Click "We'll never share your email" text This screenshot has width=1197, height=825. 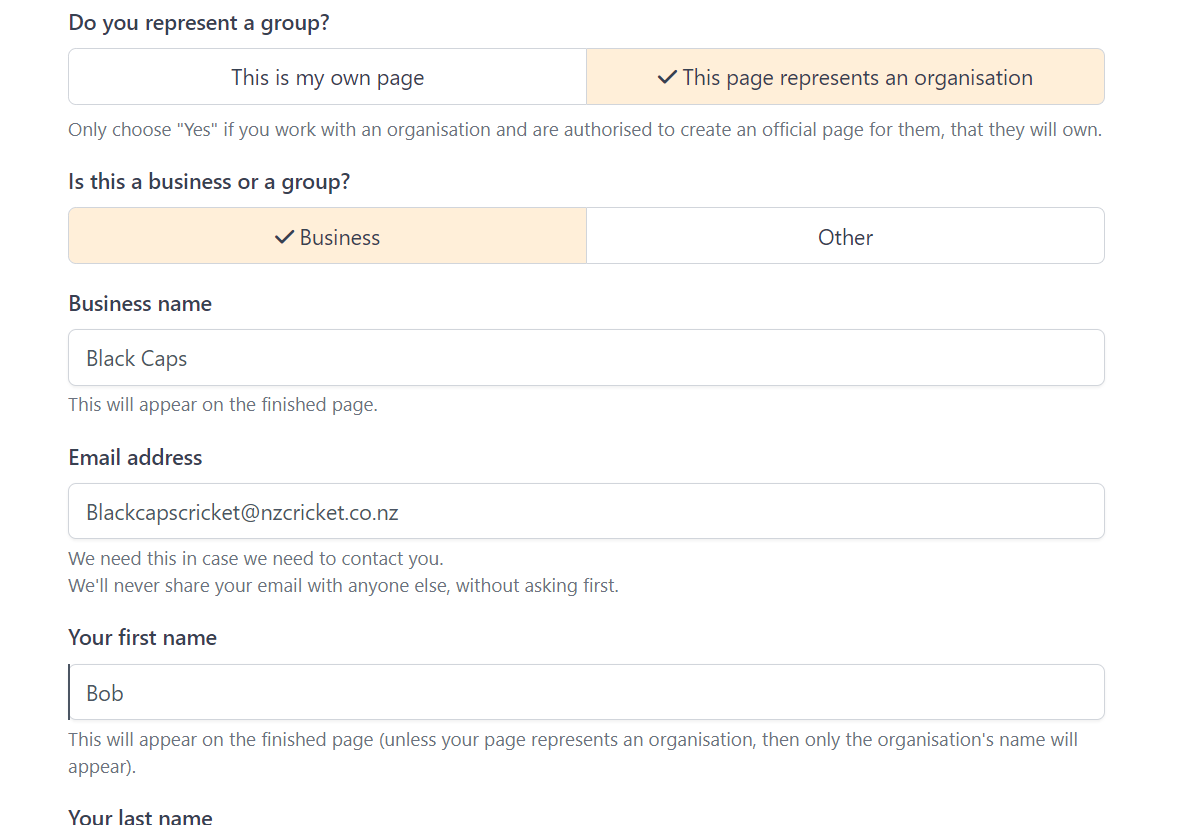pyautogui.click(x=344, y=585)
